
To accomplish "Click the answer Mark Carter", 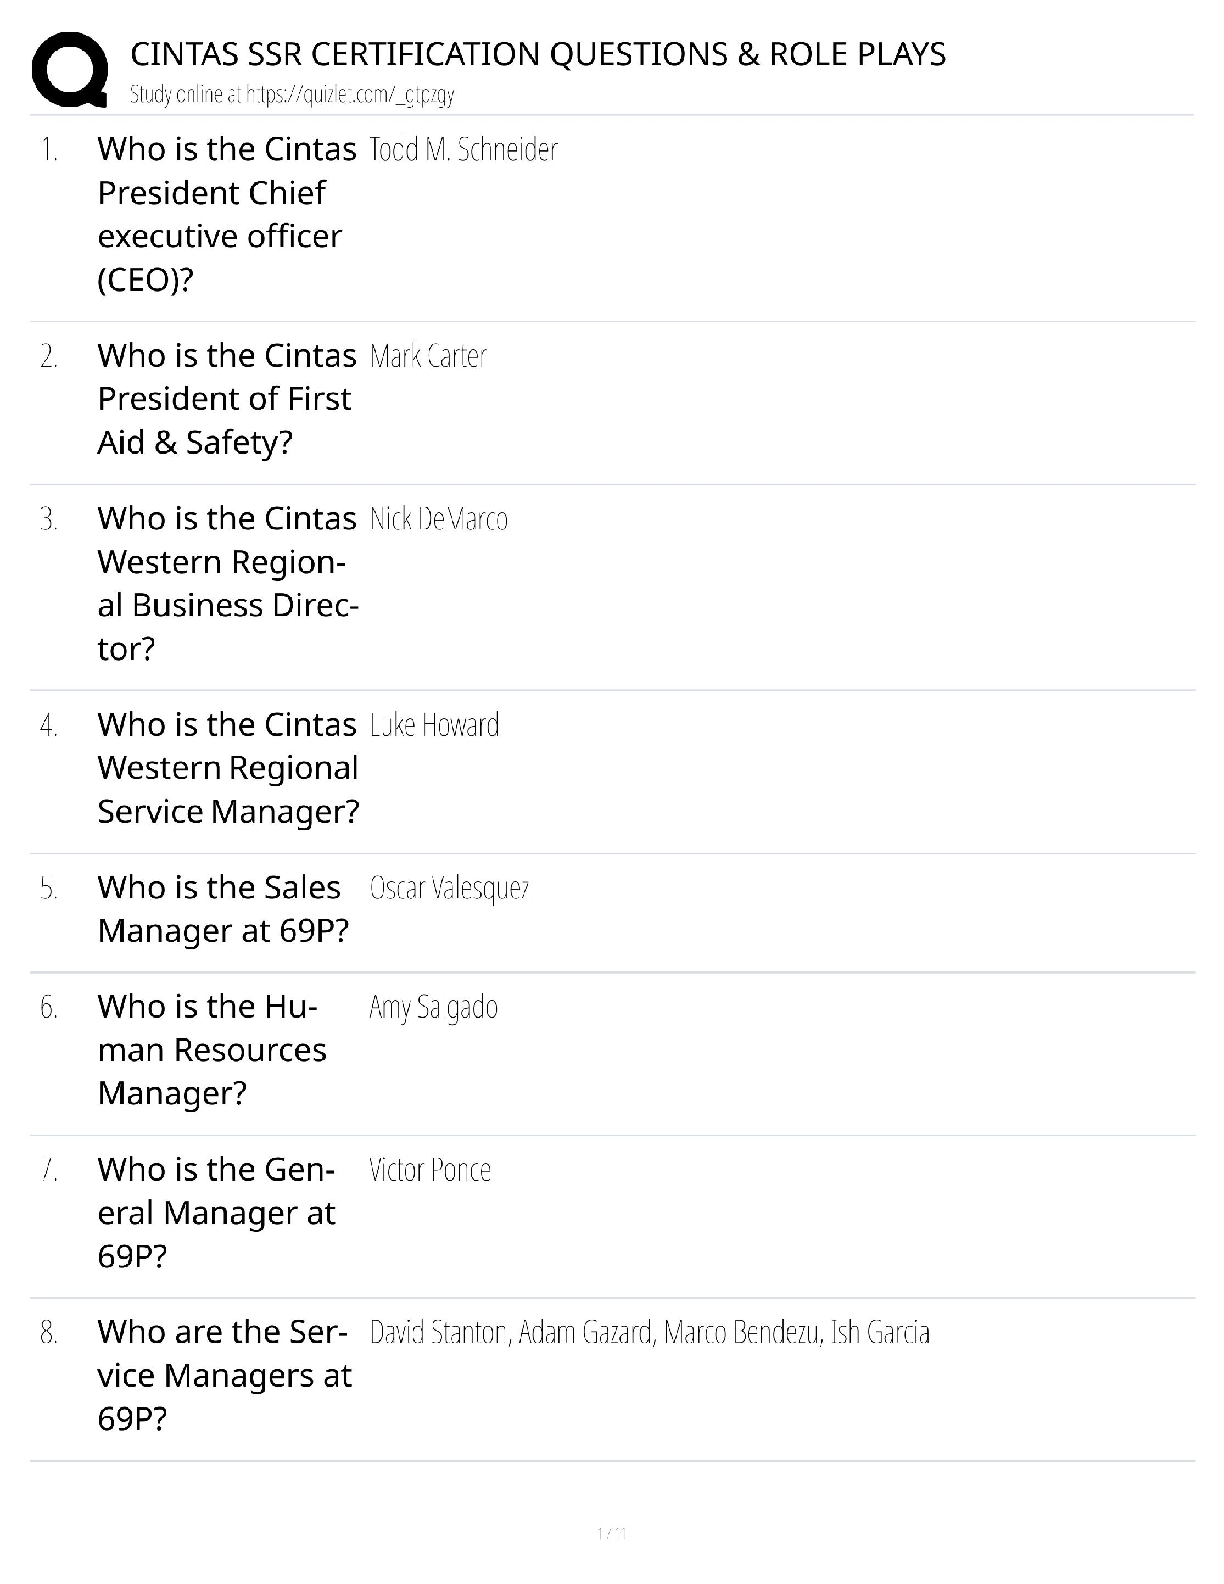I will 428,356.
